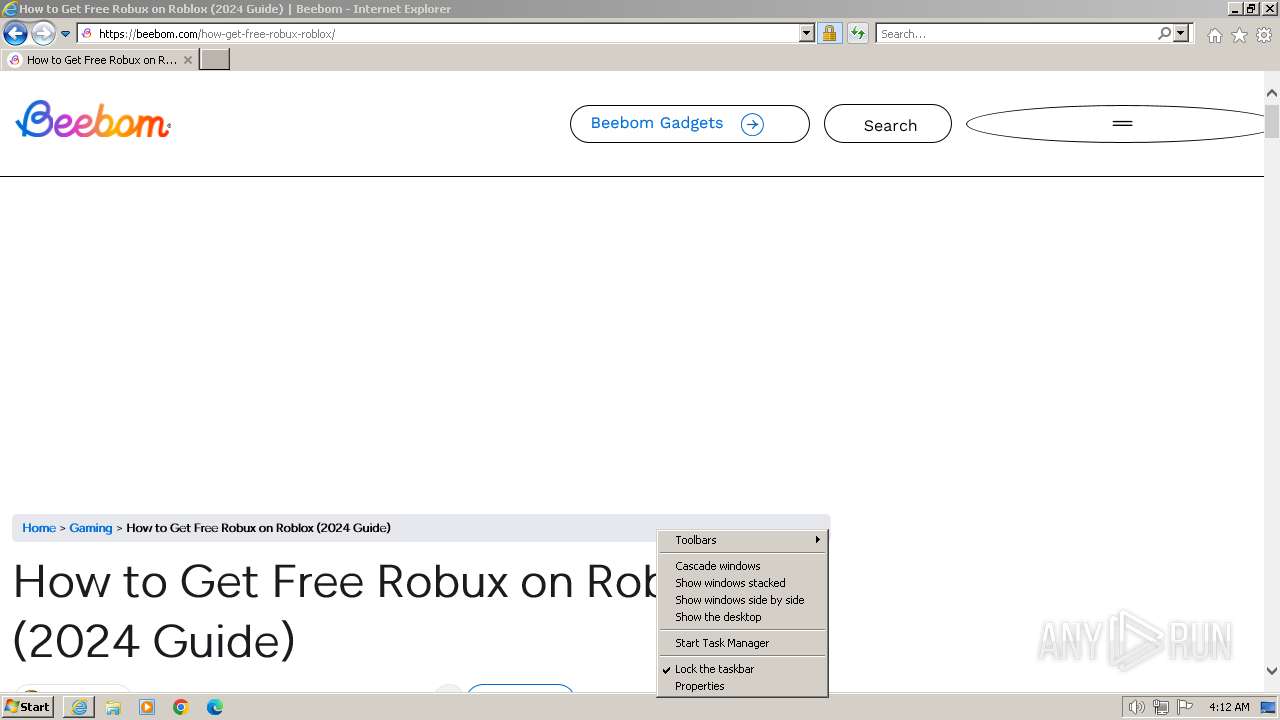Click the show desktop tray button

coord(1269,707)
